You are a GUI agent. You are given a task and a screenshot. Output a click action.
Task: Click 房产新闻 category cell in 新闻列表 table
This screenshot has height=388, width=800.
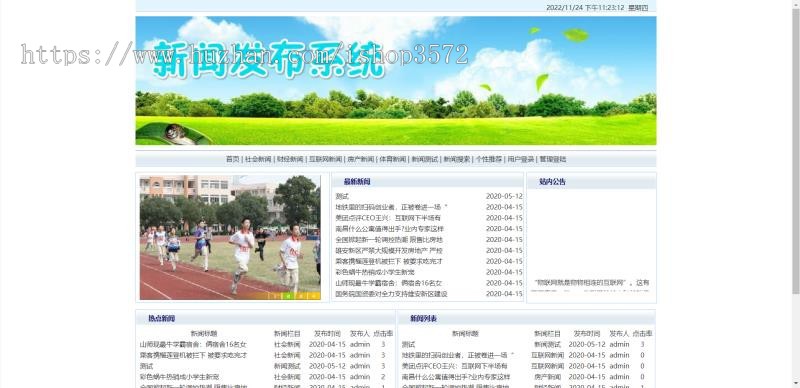(x=547, y=377)
